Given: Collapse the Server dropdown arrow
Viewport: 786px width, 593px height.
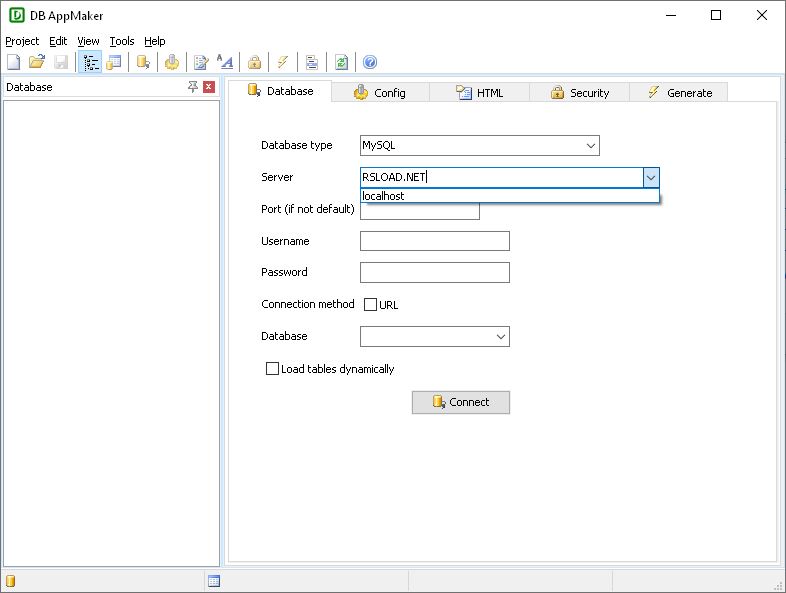Looking at the screenshot, I should 651,177.
